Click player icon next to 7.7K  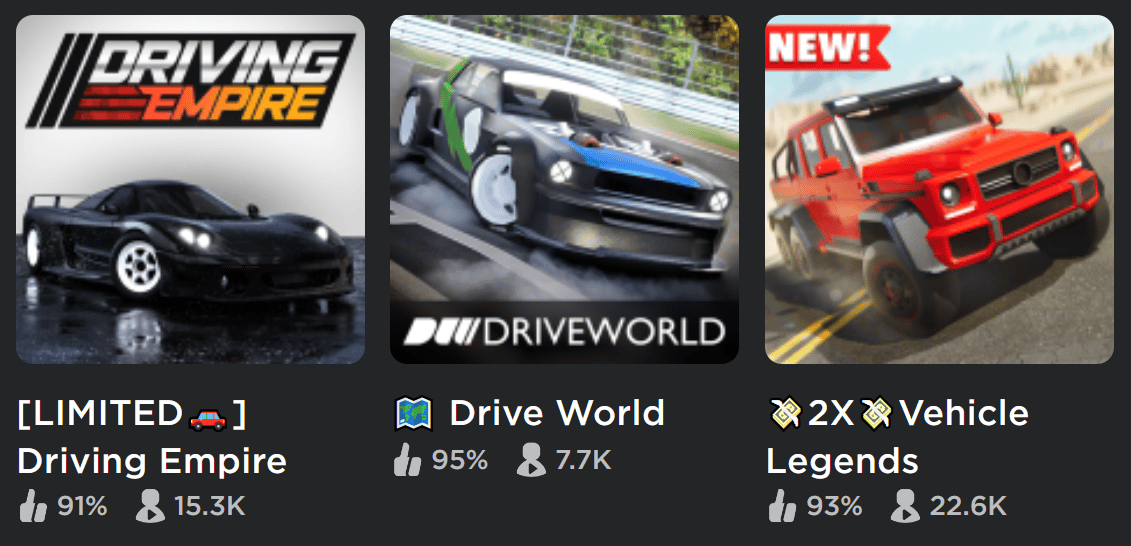click(x=532, y=460)
